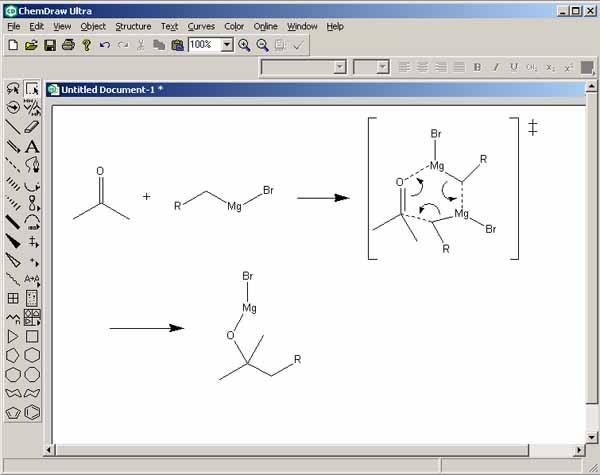
Task: Select the Cyclopentane Ring tool
Action: click(13, 356)
